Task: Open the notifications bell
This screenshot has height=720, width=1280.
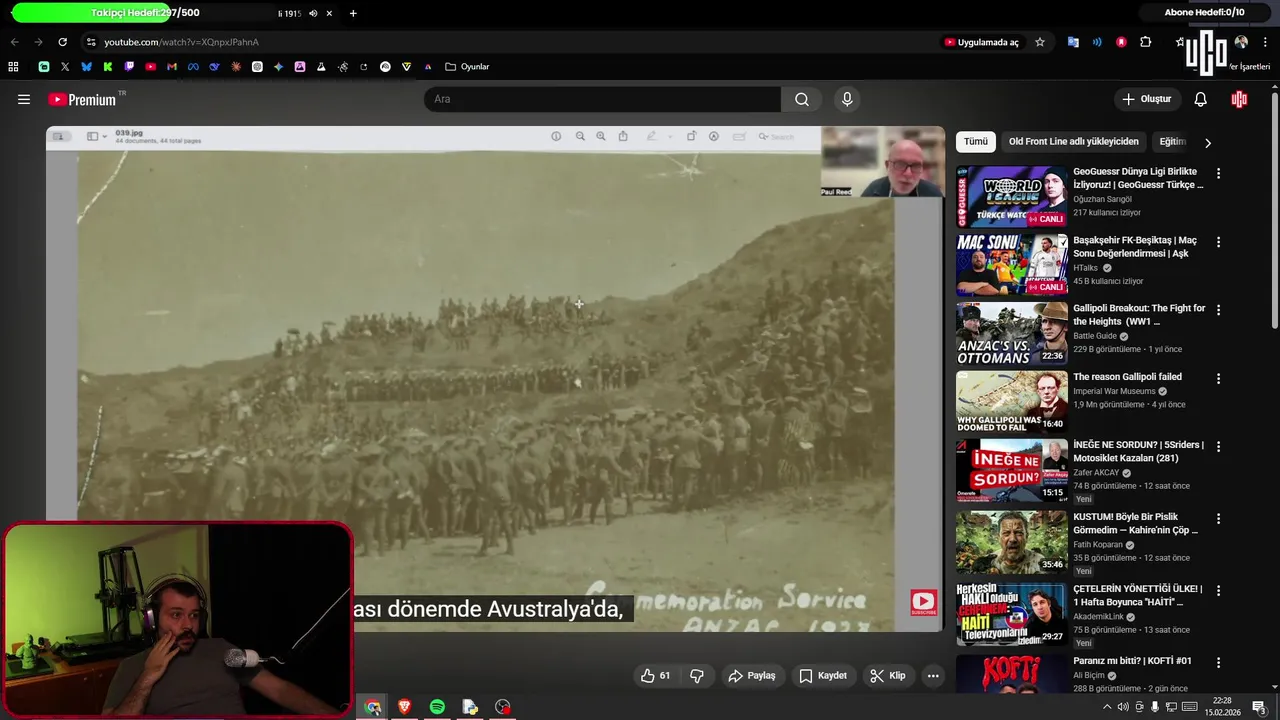Action: pyautogui.click(x=1201, y=99)
